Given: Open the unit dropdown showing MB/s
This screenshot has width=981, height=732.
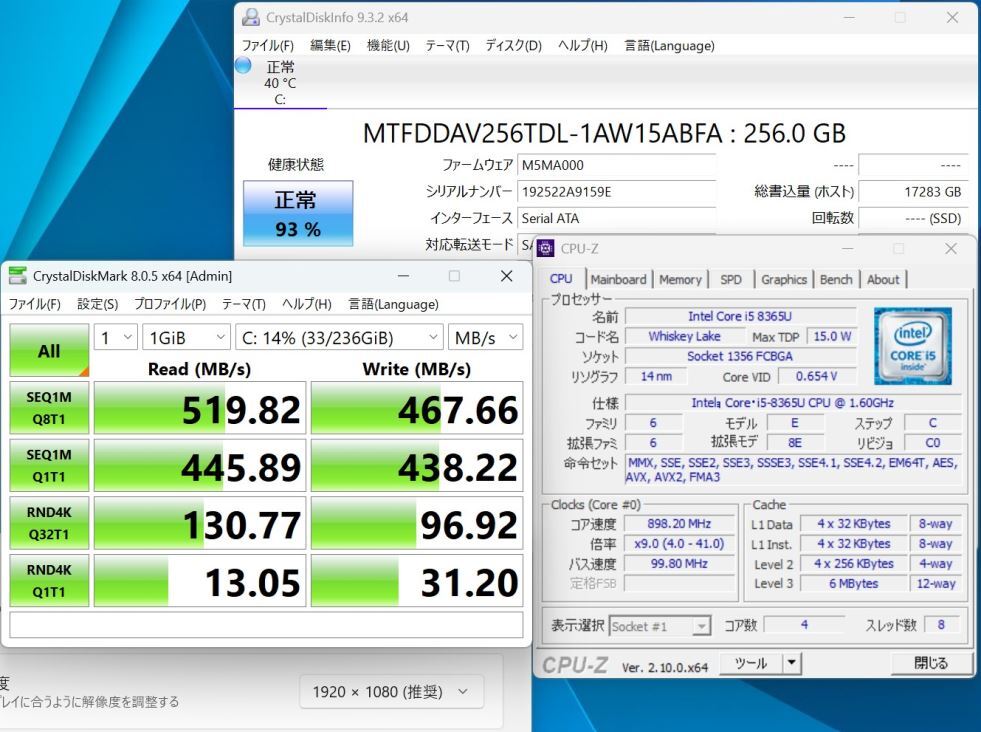Looking at the screenshot, I should click(485, 338).
